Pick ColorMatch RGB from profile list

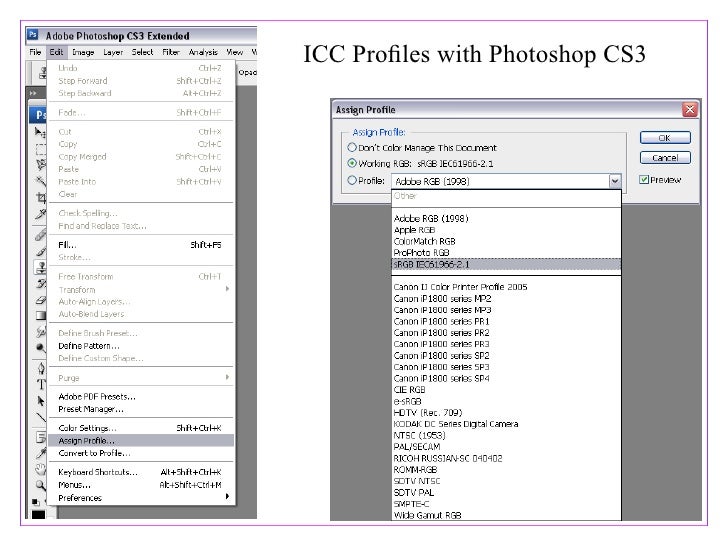(x=506, y=241)
